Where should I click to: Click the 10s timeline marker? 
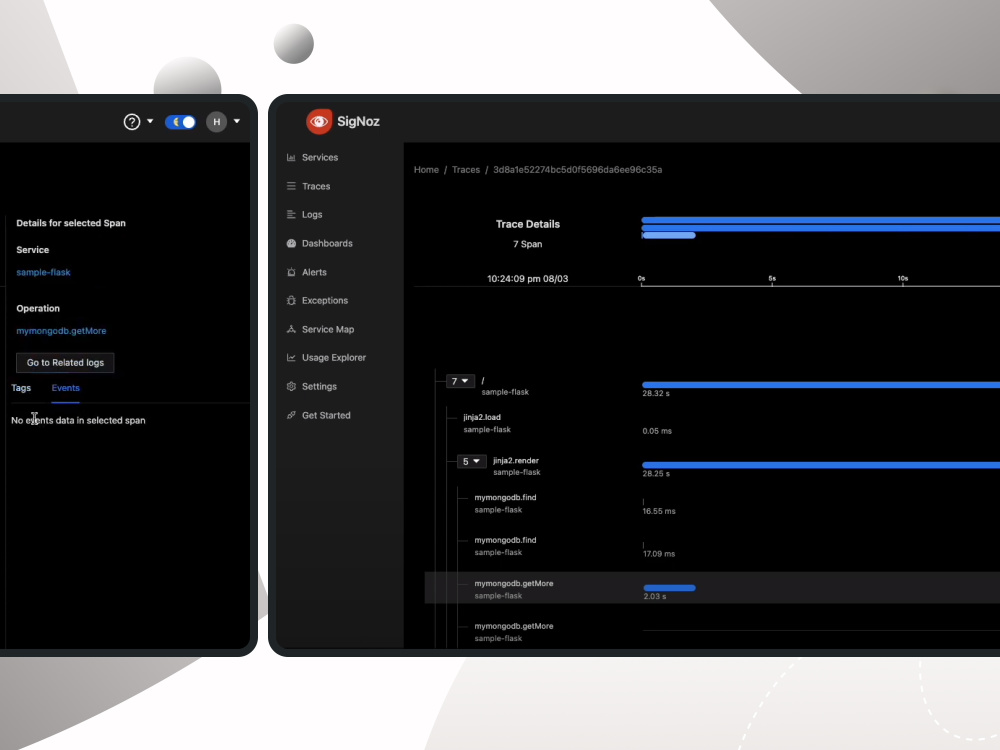pyautogui.click(x=902, y=279)
